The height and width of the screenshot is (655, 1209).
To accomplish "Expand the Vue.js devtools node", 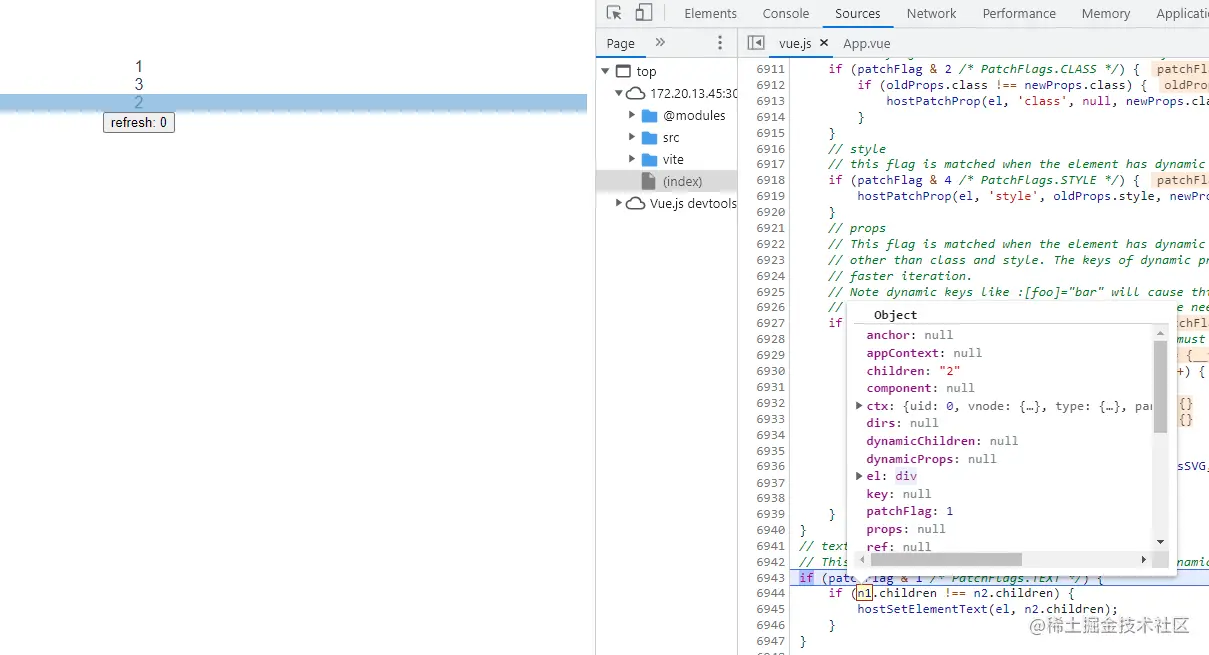I will pos(619,203).
